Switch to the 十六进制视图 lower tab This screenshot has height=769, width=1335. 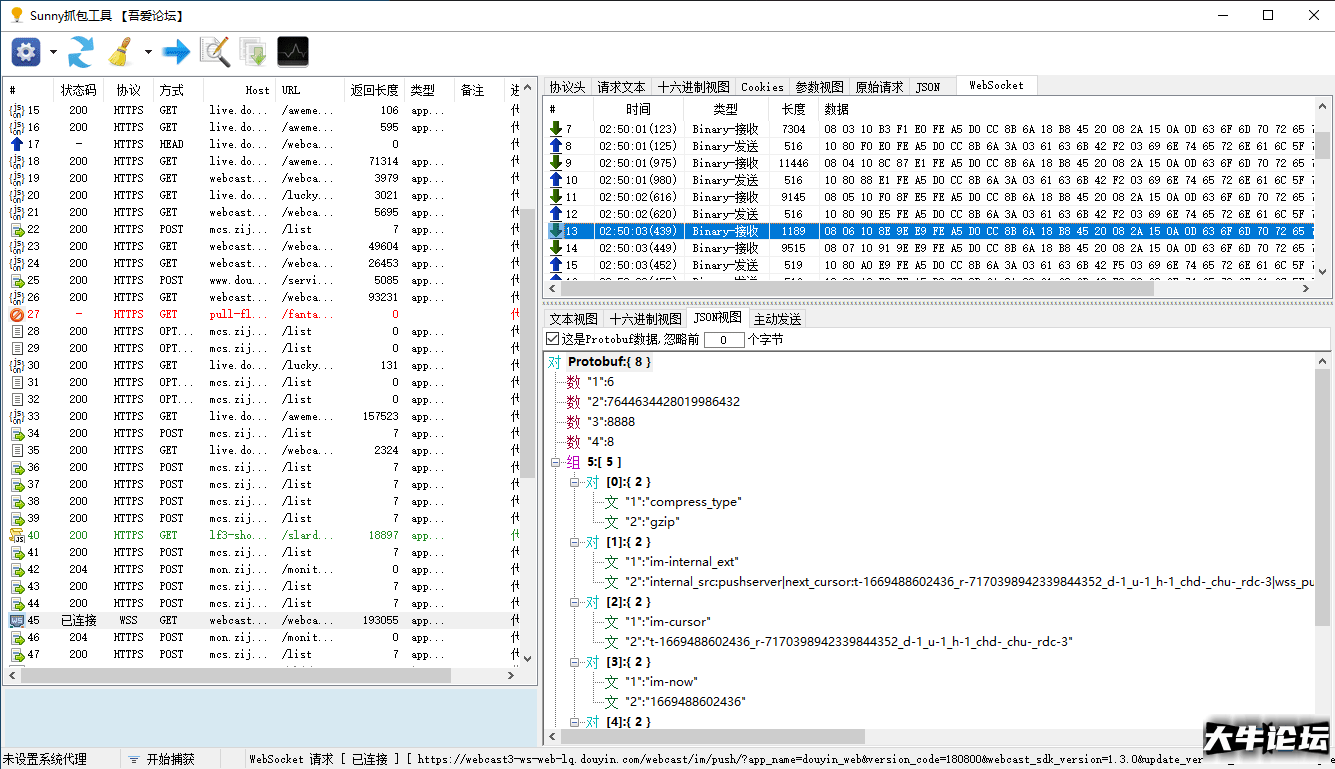[x=645, y=319]
